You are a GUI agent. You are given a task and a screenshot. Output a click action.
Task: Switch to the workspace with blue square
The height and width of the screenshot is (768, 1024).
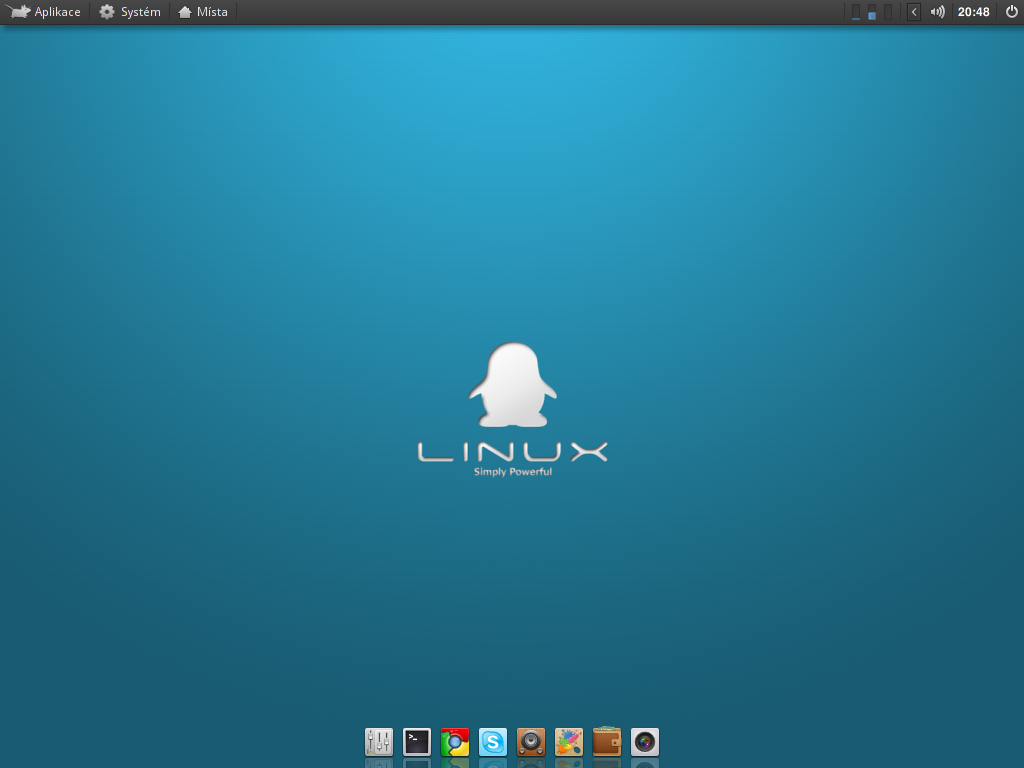(x=872, y=12)
